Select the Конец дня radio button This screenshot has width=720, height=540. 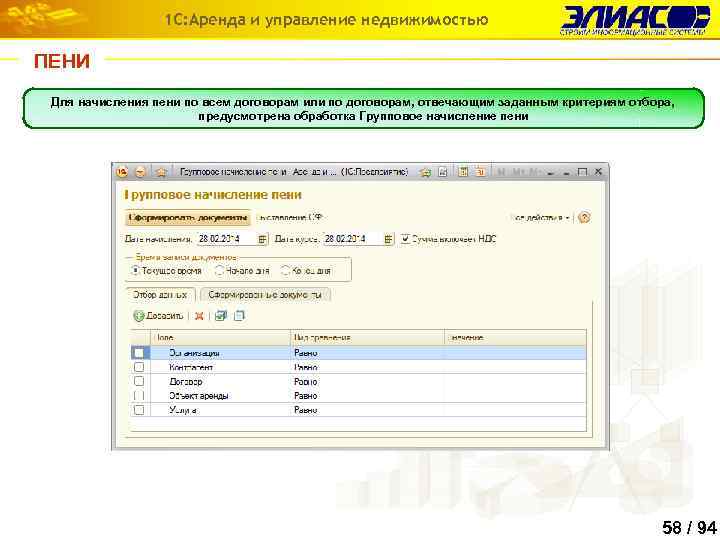[285, 271]
